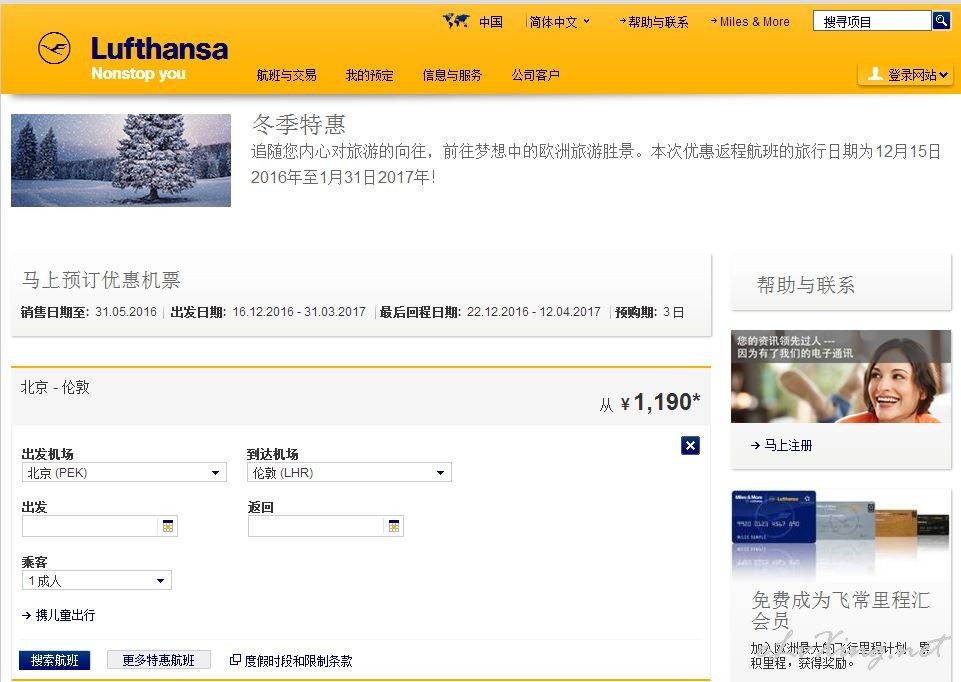Open the 到达机场 伦敦 (LHR) dropdown
Screen dimensions: 961x682
349,472
